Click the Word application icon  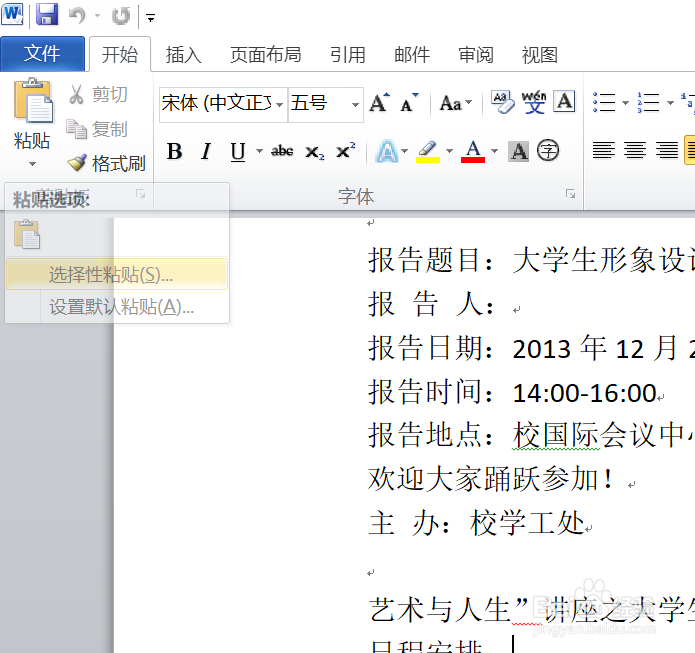[x=12, y=14]
